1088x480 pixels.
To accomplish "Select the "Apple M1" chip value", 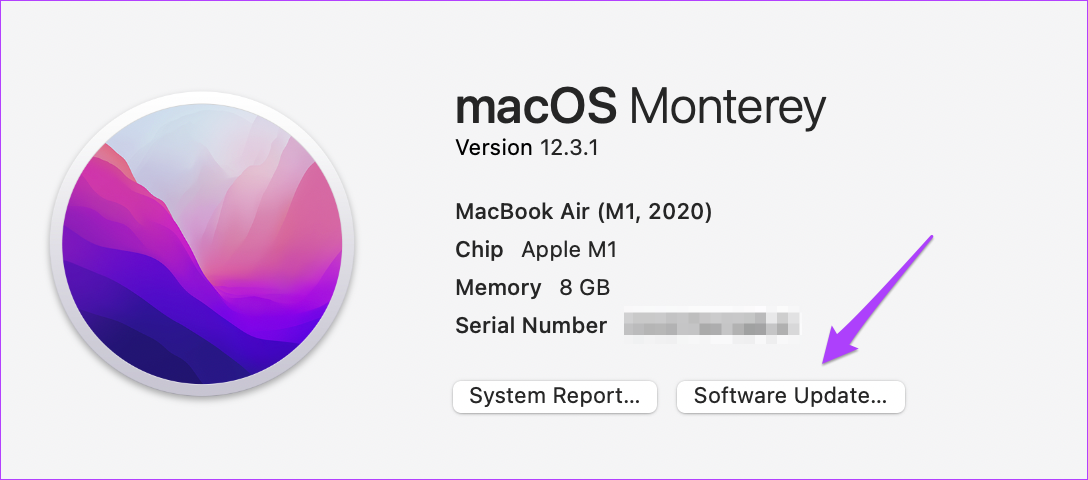I will [x=569, y=250].
